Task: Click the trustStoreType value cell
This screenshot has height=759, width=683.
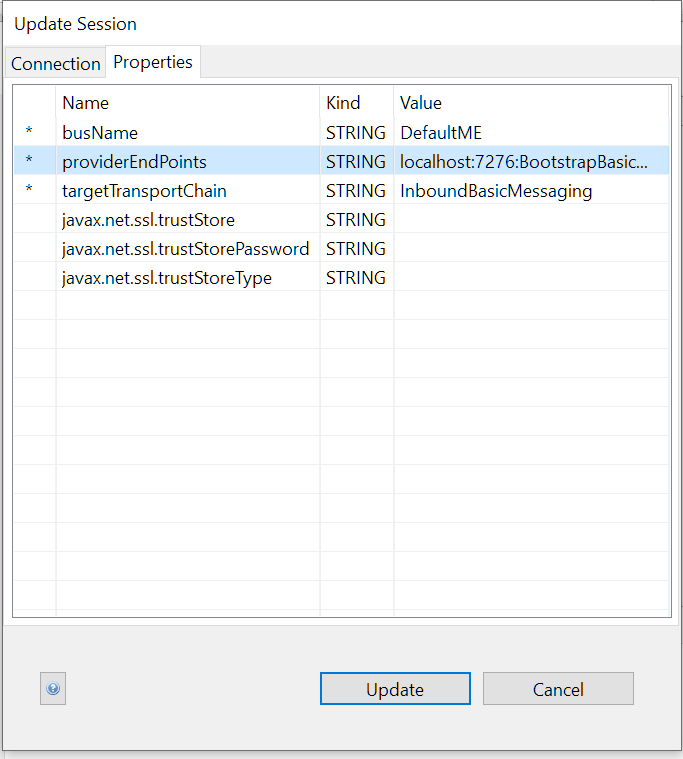Action: pyautogui.click(x=530, y=278)
